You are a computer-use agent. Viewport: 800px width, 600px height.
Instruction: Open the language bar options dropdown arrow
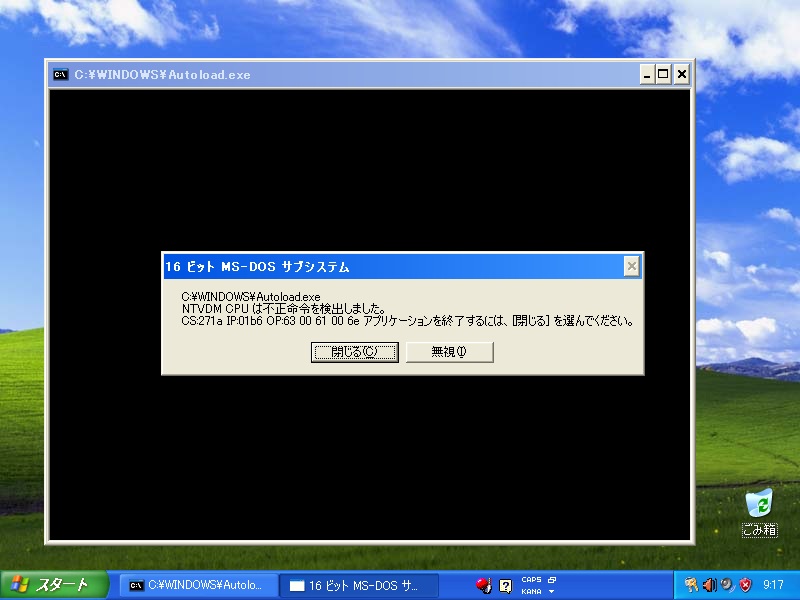pyautogui.click(x=552, y=591)
